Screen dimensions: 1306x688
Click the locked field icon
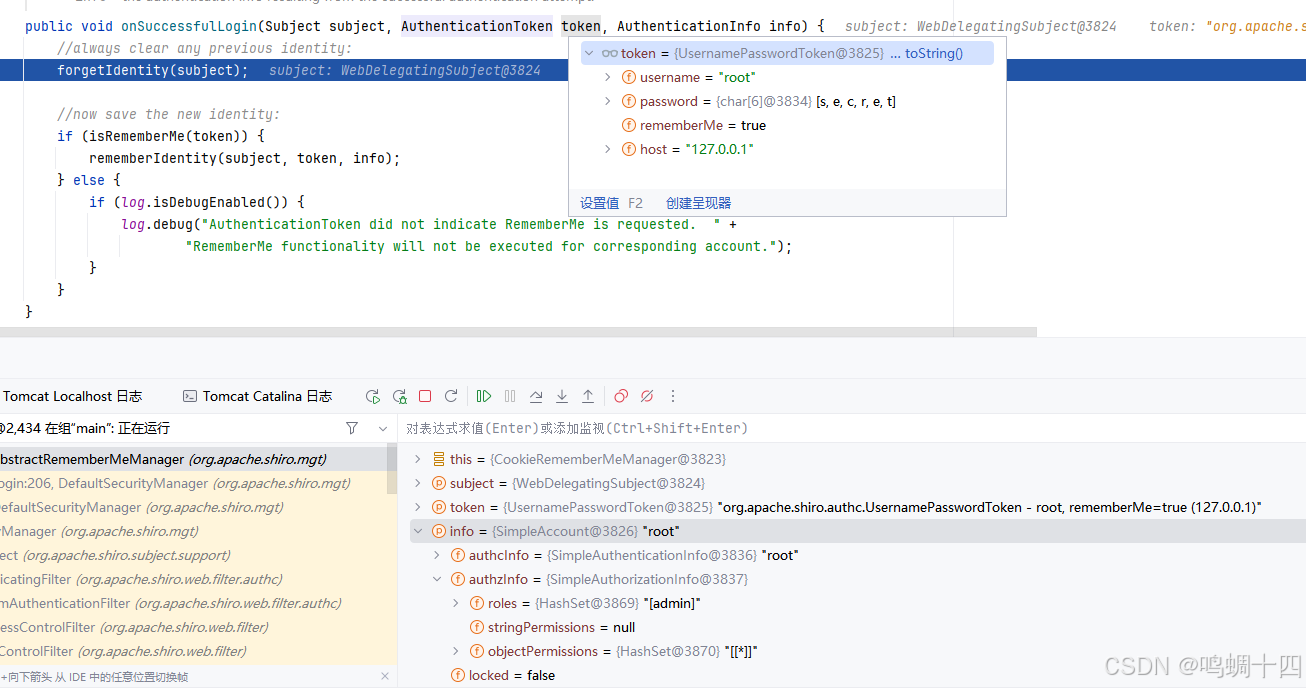click(458, 675)
